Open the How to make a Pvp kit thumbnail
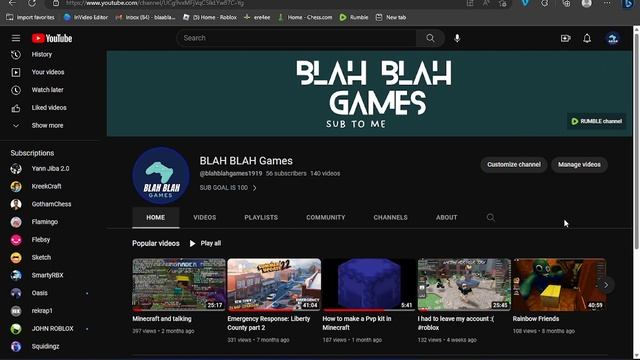Screen dimensions: 640x360 pyautogui.click(x=369, y=284)
